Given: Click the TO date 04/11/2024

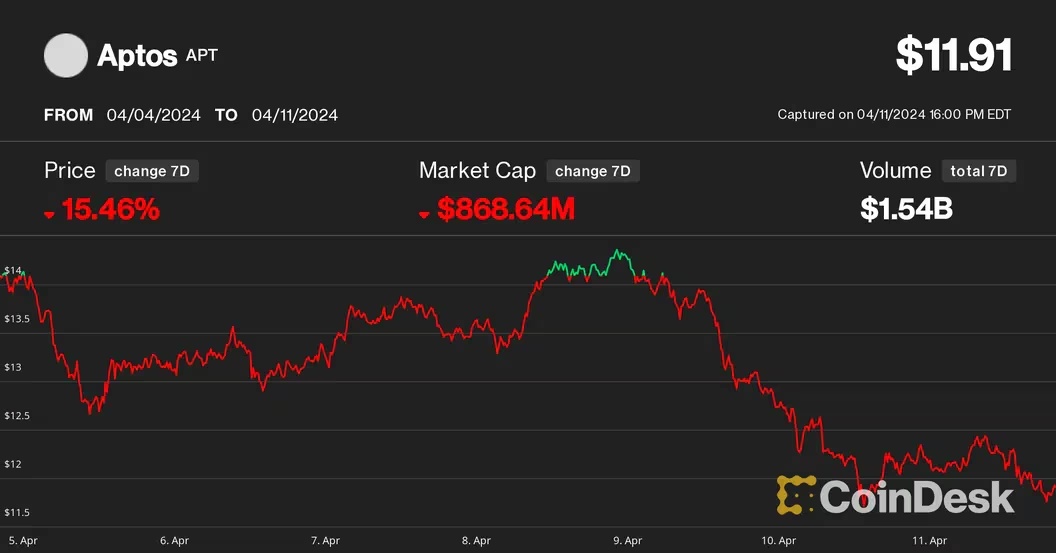Looking at the screenshot, I should click(295, 115).
